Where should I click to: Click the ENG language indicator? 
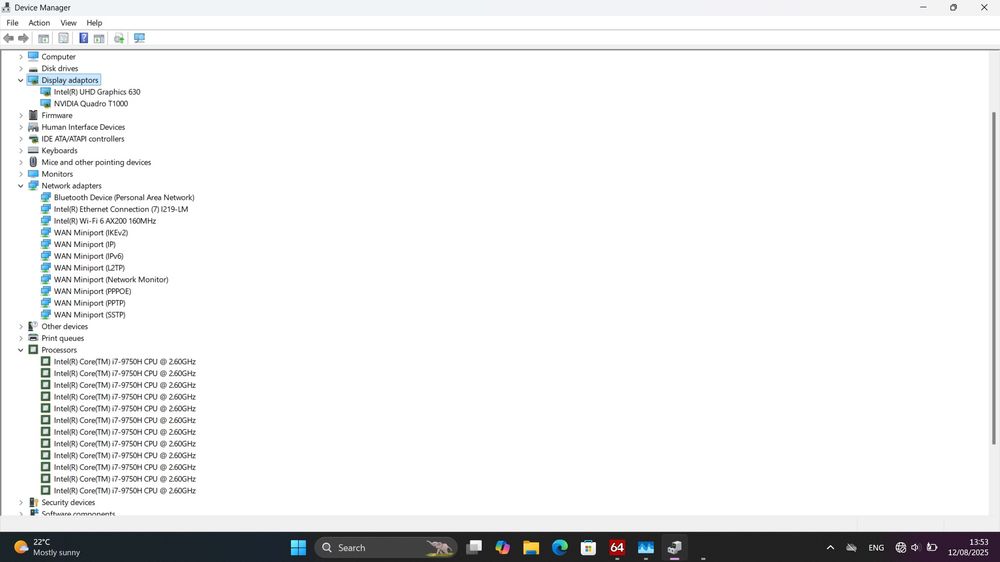[876, 547]
